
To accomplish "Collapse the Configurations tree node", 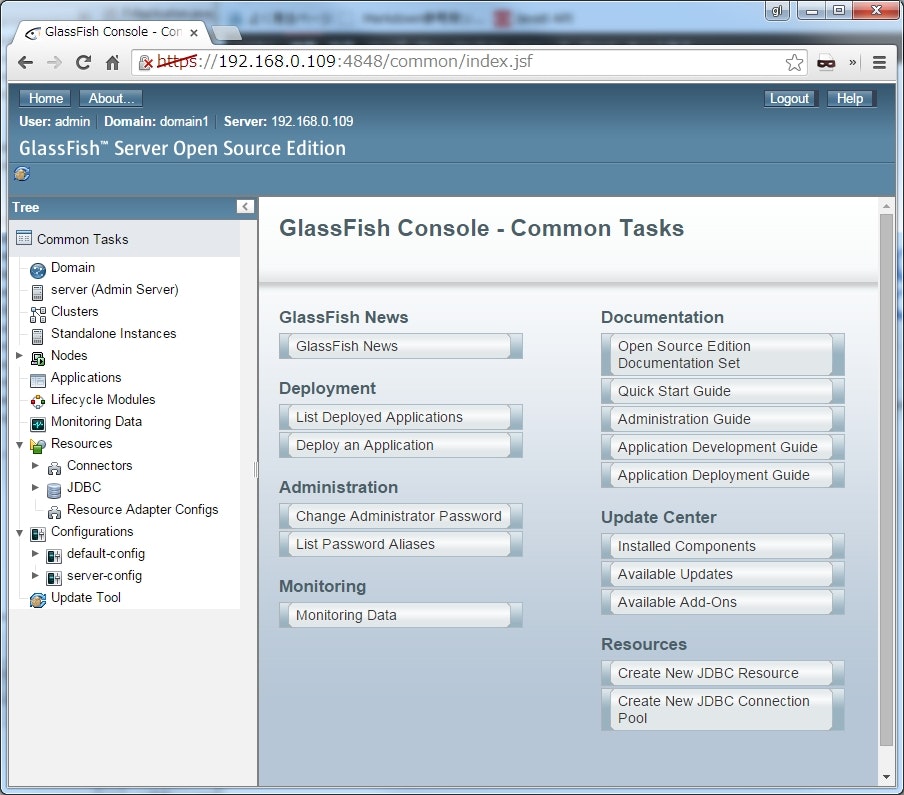I will tap(19, 533).
